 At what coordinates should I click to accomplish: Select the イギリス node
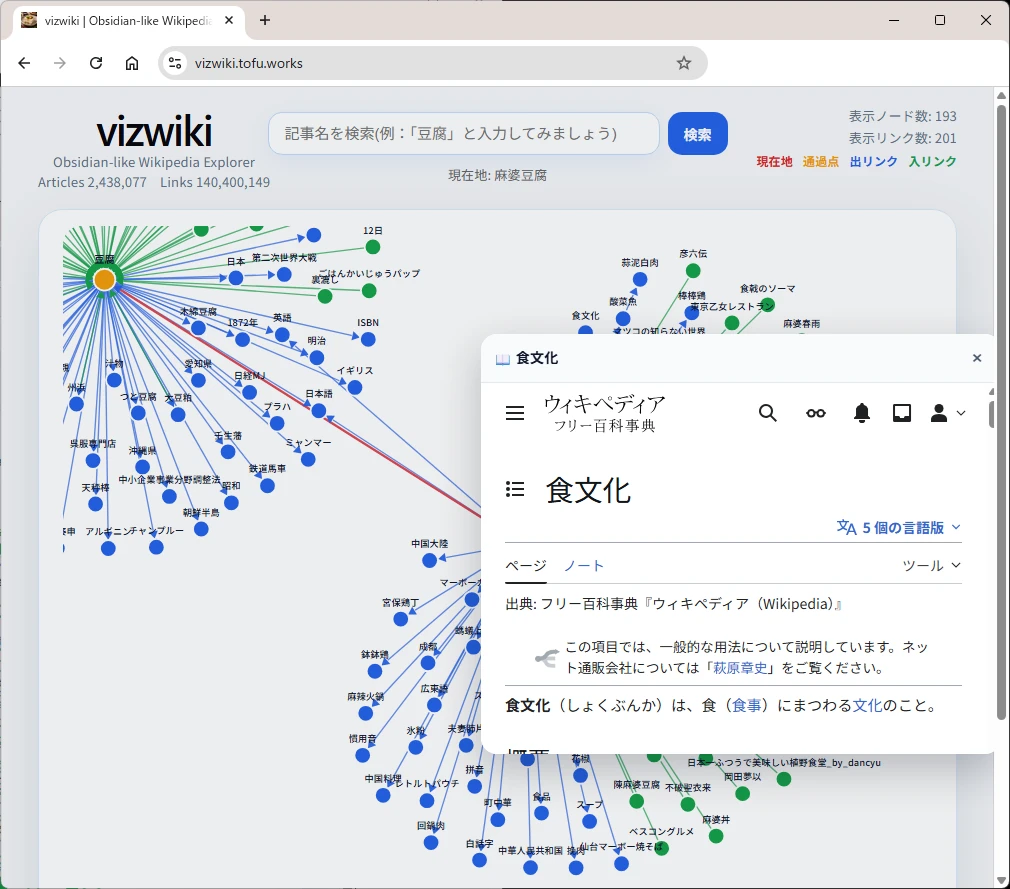[355, 387]
